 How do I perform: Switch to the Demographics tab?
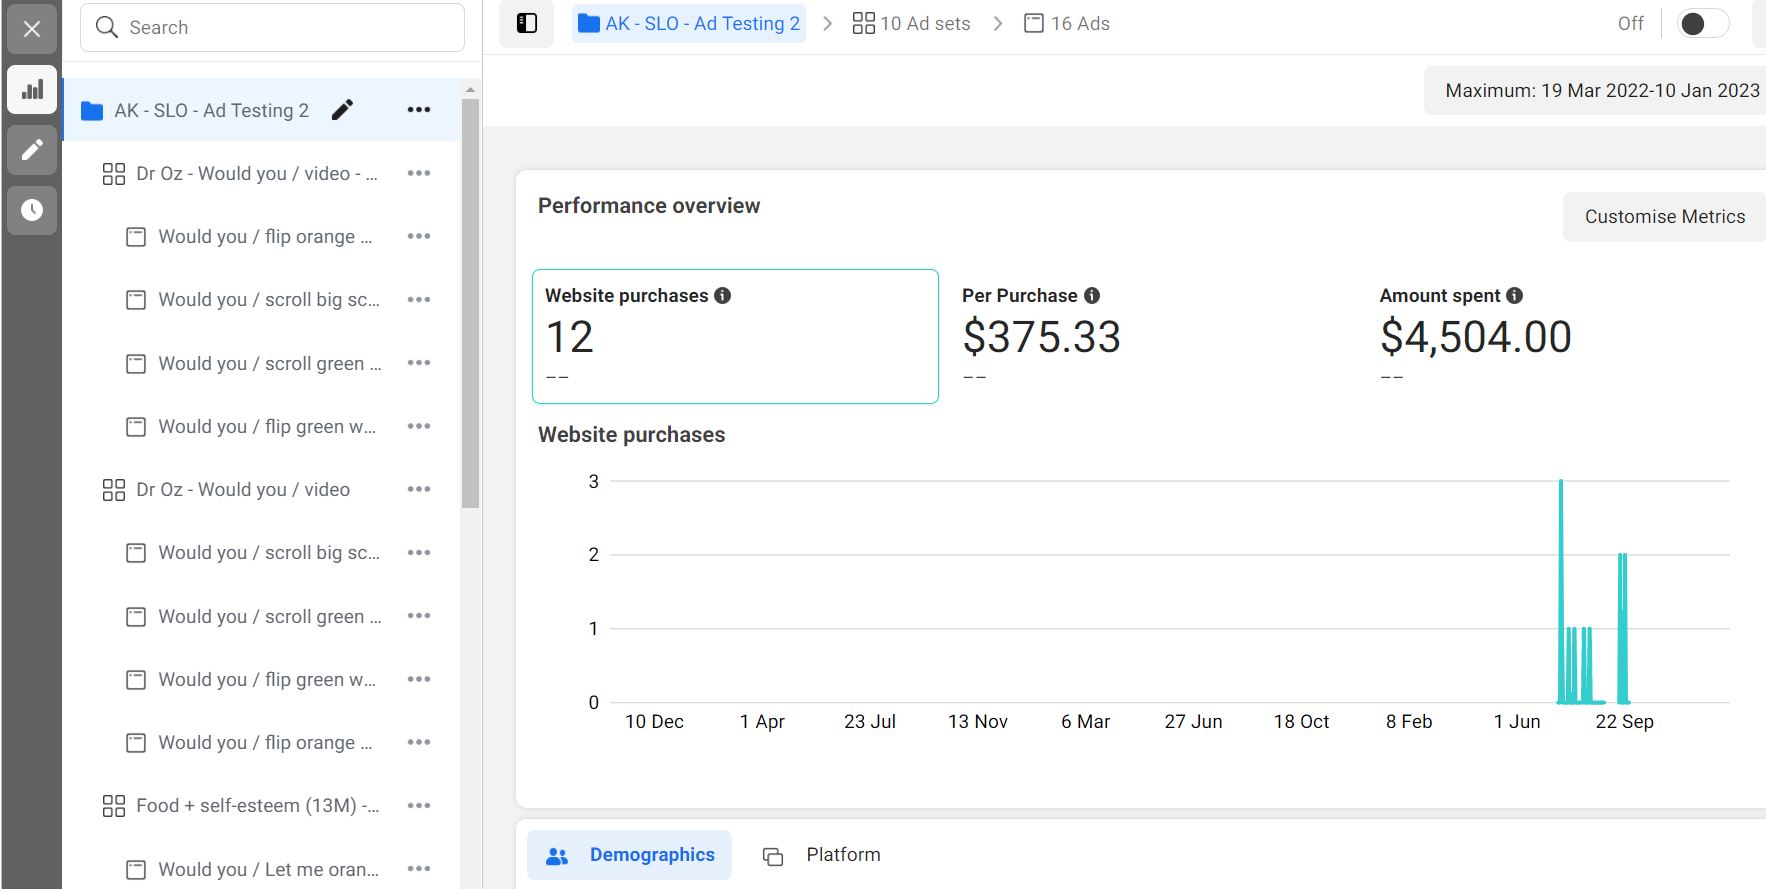click(x=630, y=855)
